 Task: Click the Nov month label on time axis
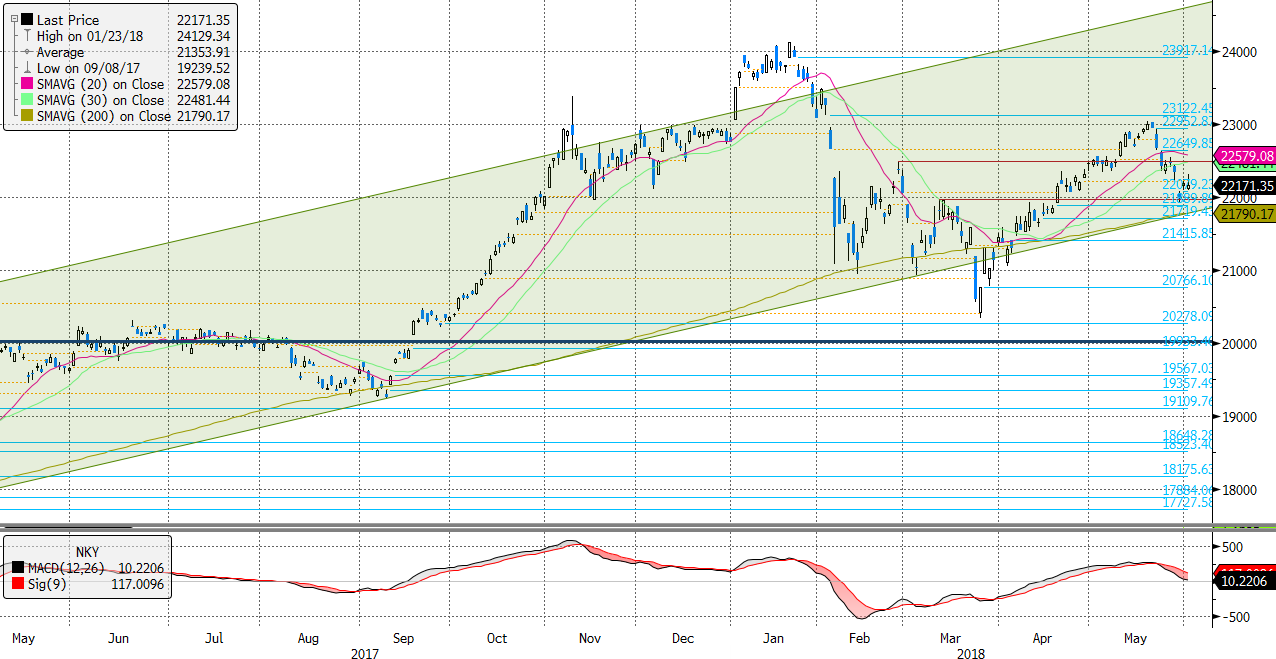pyautogui.click(x=590, y=638)
